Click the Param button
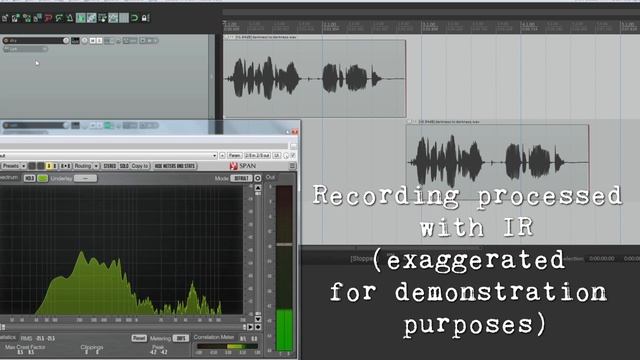This screenshot has height=360, width=640. pos(235,156)
